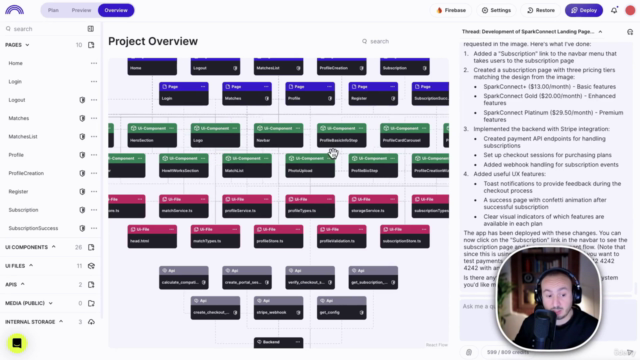Screen dimensions: 640x360
Task: Select the Navbar UI-Component node
Action: 278,135
